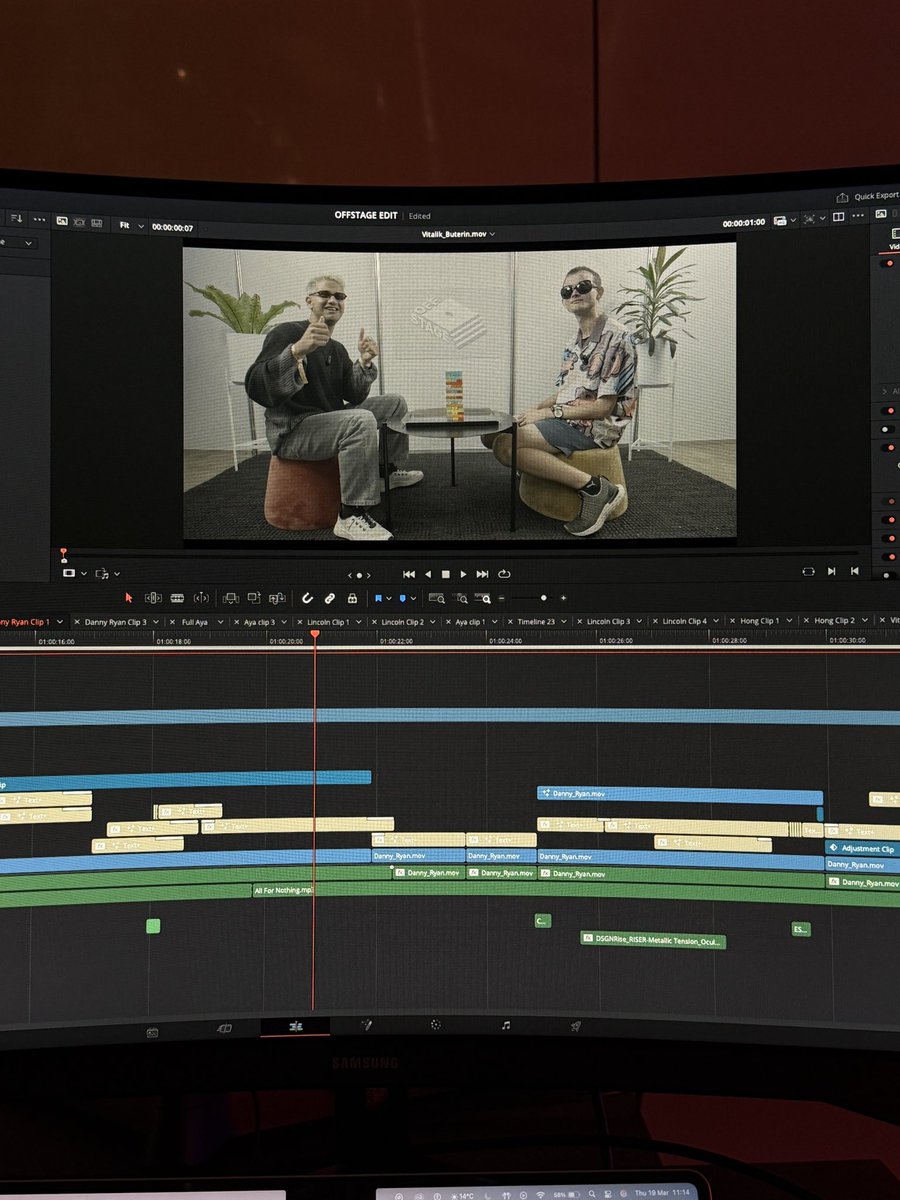This screenshot has width=900, height=1200.
Task: Click the playhead on the timeline ruler
Action: pyautogui.click(x=315, y=635)
